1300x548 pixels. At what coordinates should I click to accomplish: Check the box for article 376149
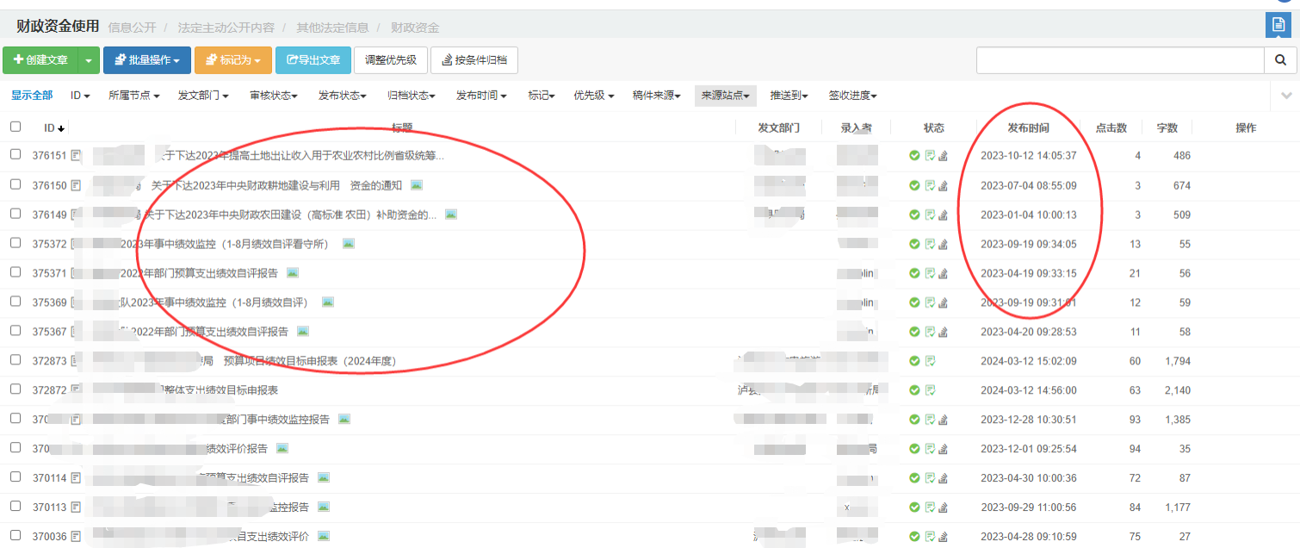(x=15, y=214)
